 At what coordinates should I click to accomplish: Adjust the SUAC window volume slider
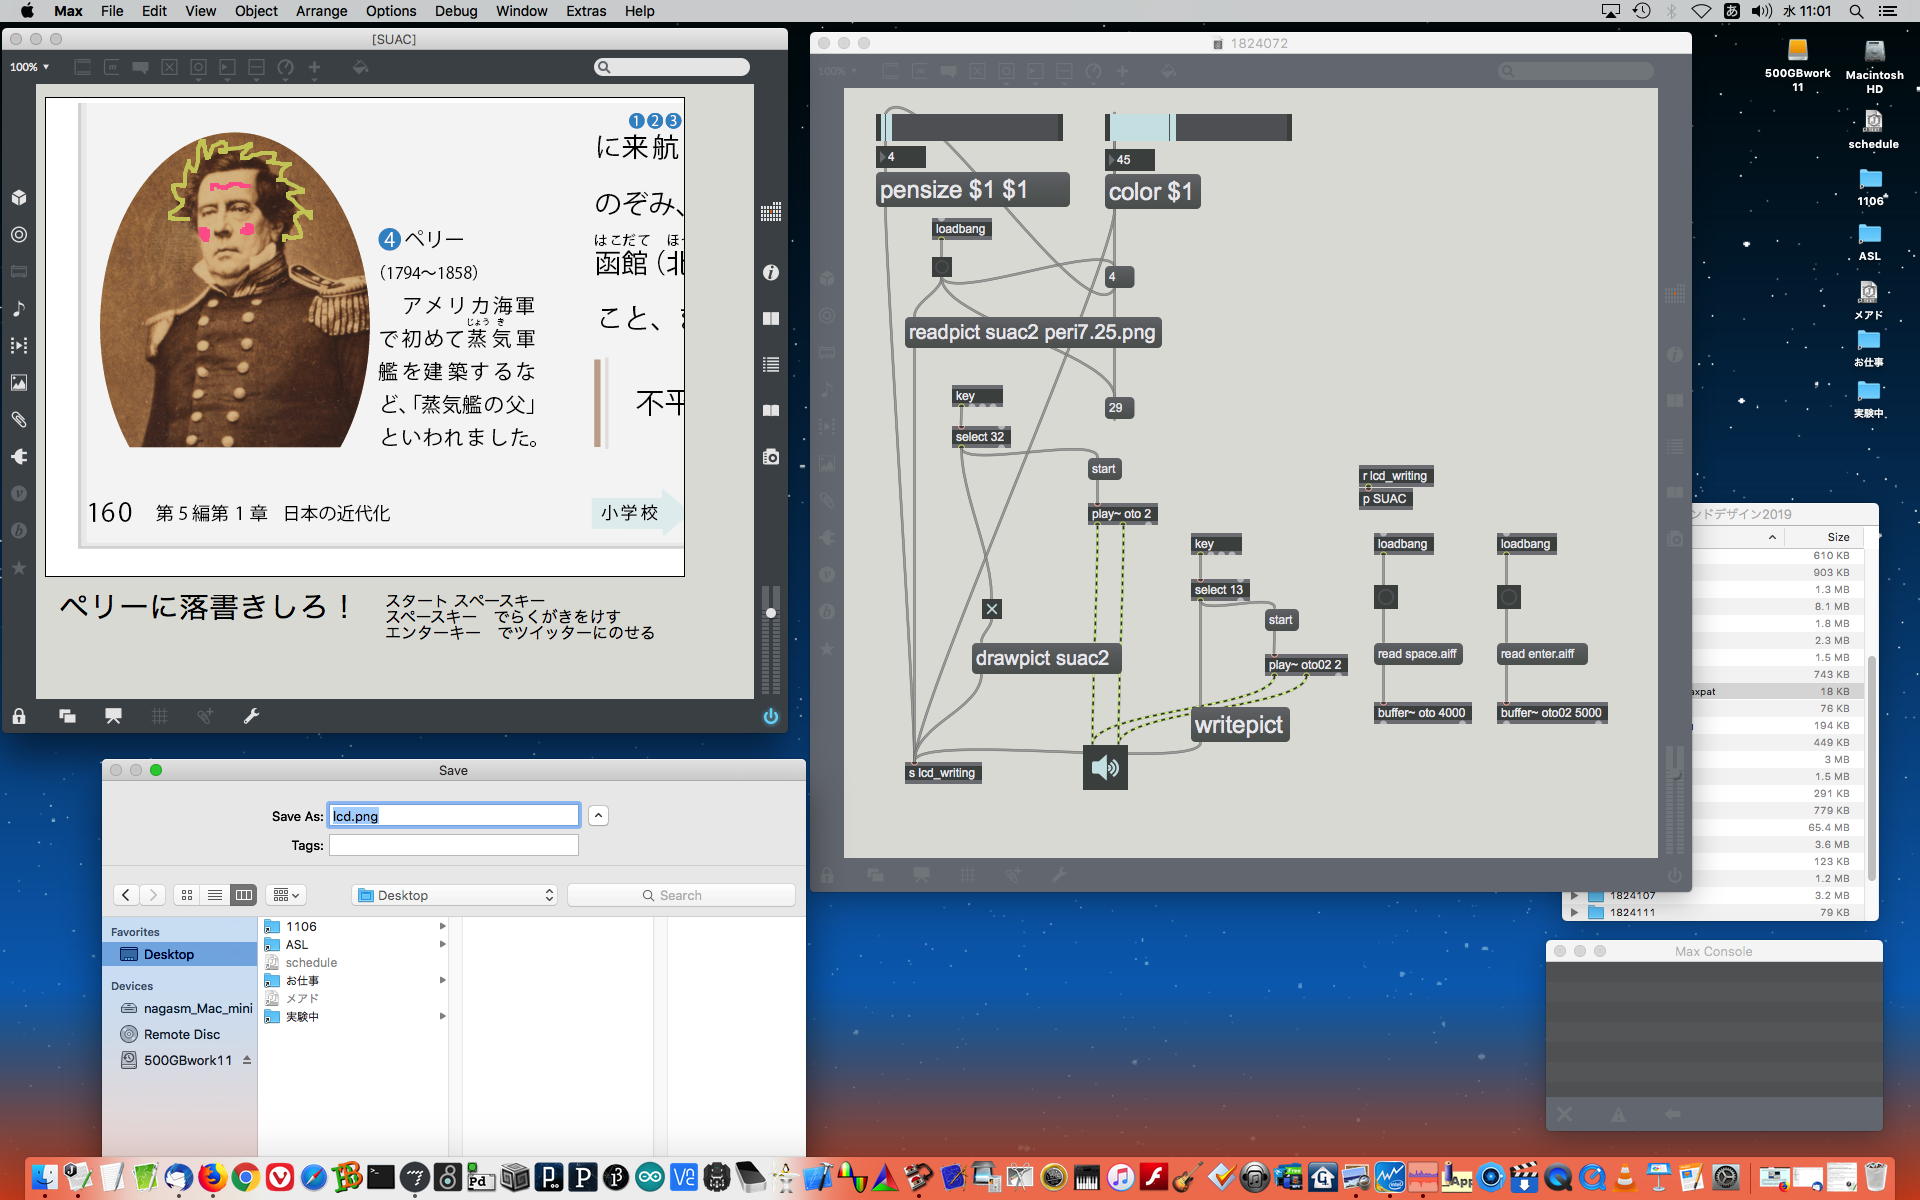(x=770, y=613)
